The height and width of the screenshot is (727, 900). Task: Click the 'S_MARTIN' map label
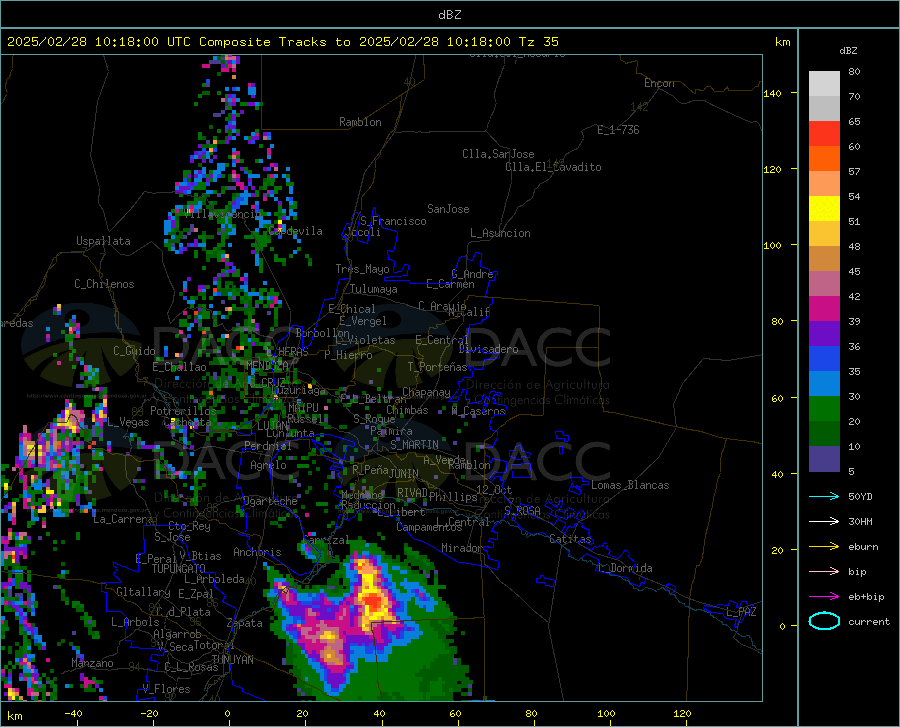point(414,445)
